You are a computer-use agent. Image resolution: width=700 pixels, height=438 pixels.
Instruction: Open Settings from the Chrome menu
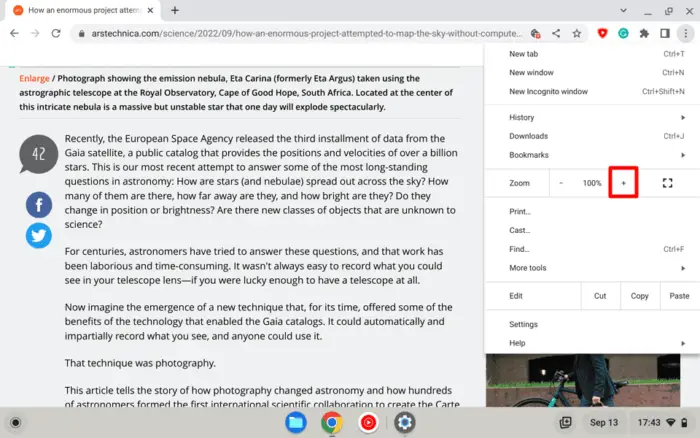592,324
